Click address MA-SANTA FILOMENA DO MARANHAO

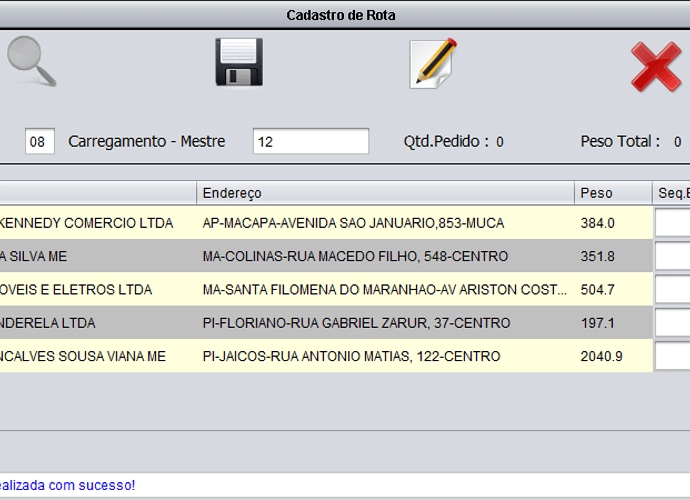385,290
